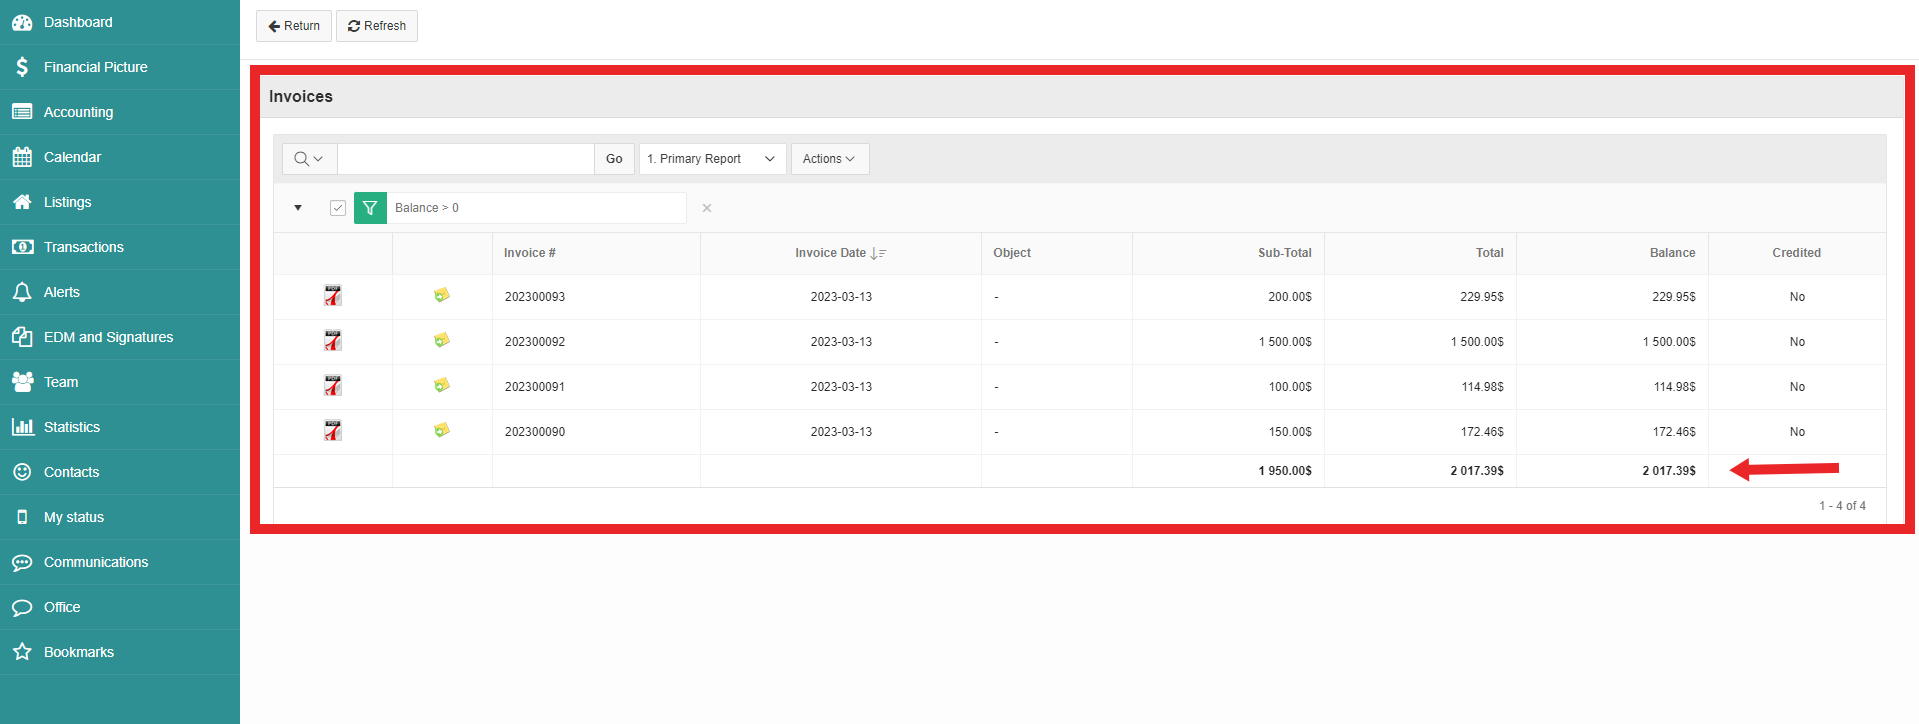This screenshot has height=724, width=1919.
Task: Go to the Calendar section
Action: 72,157
